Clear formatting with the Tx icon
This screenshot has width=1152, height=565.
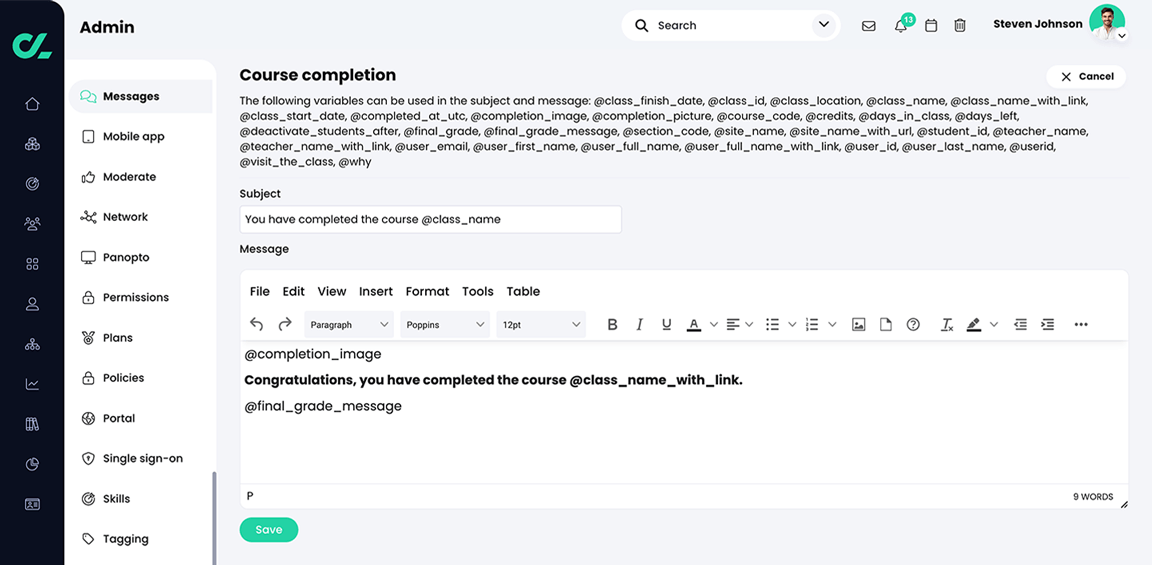947,324
